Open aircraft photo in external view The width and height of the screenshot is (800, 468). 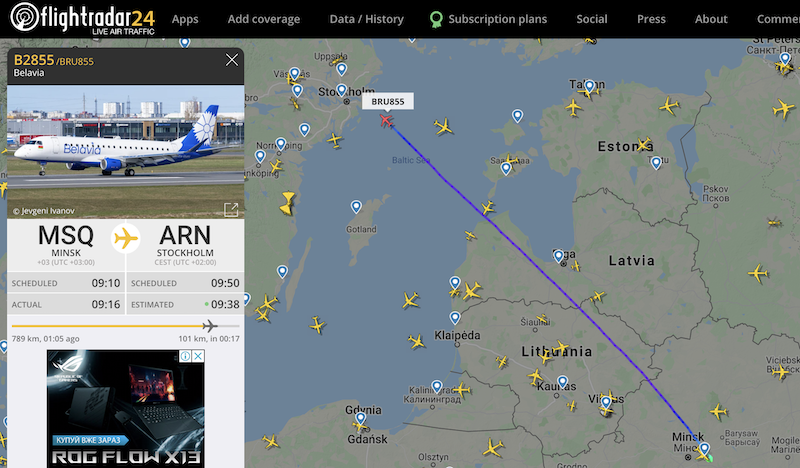click(231, 209)
